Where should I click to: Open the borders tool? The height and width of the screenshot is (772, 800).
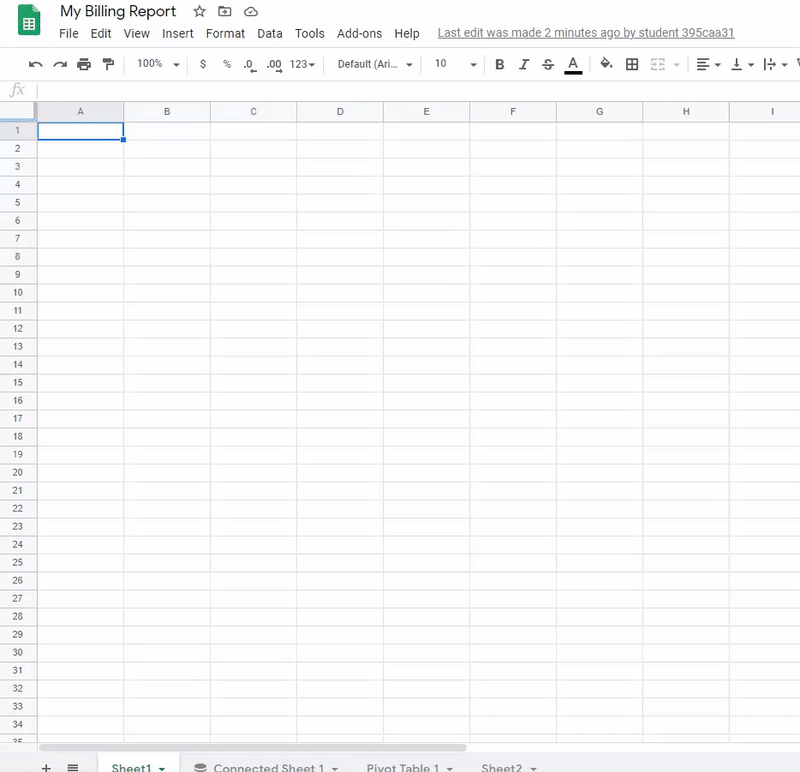[632, 64]
